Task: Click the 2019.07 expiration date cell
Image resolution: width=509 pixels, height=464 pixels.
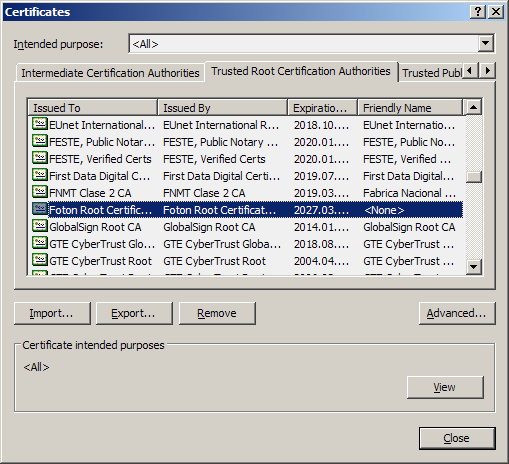Action: (321, 176)
